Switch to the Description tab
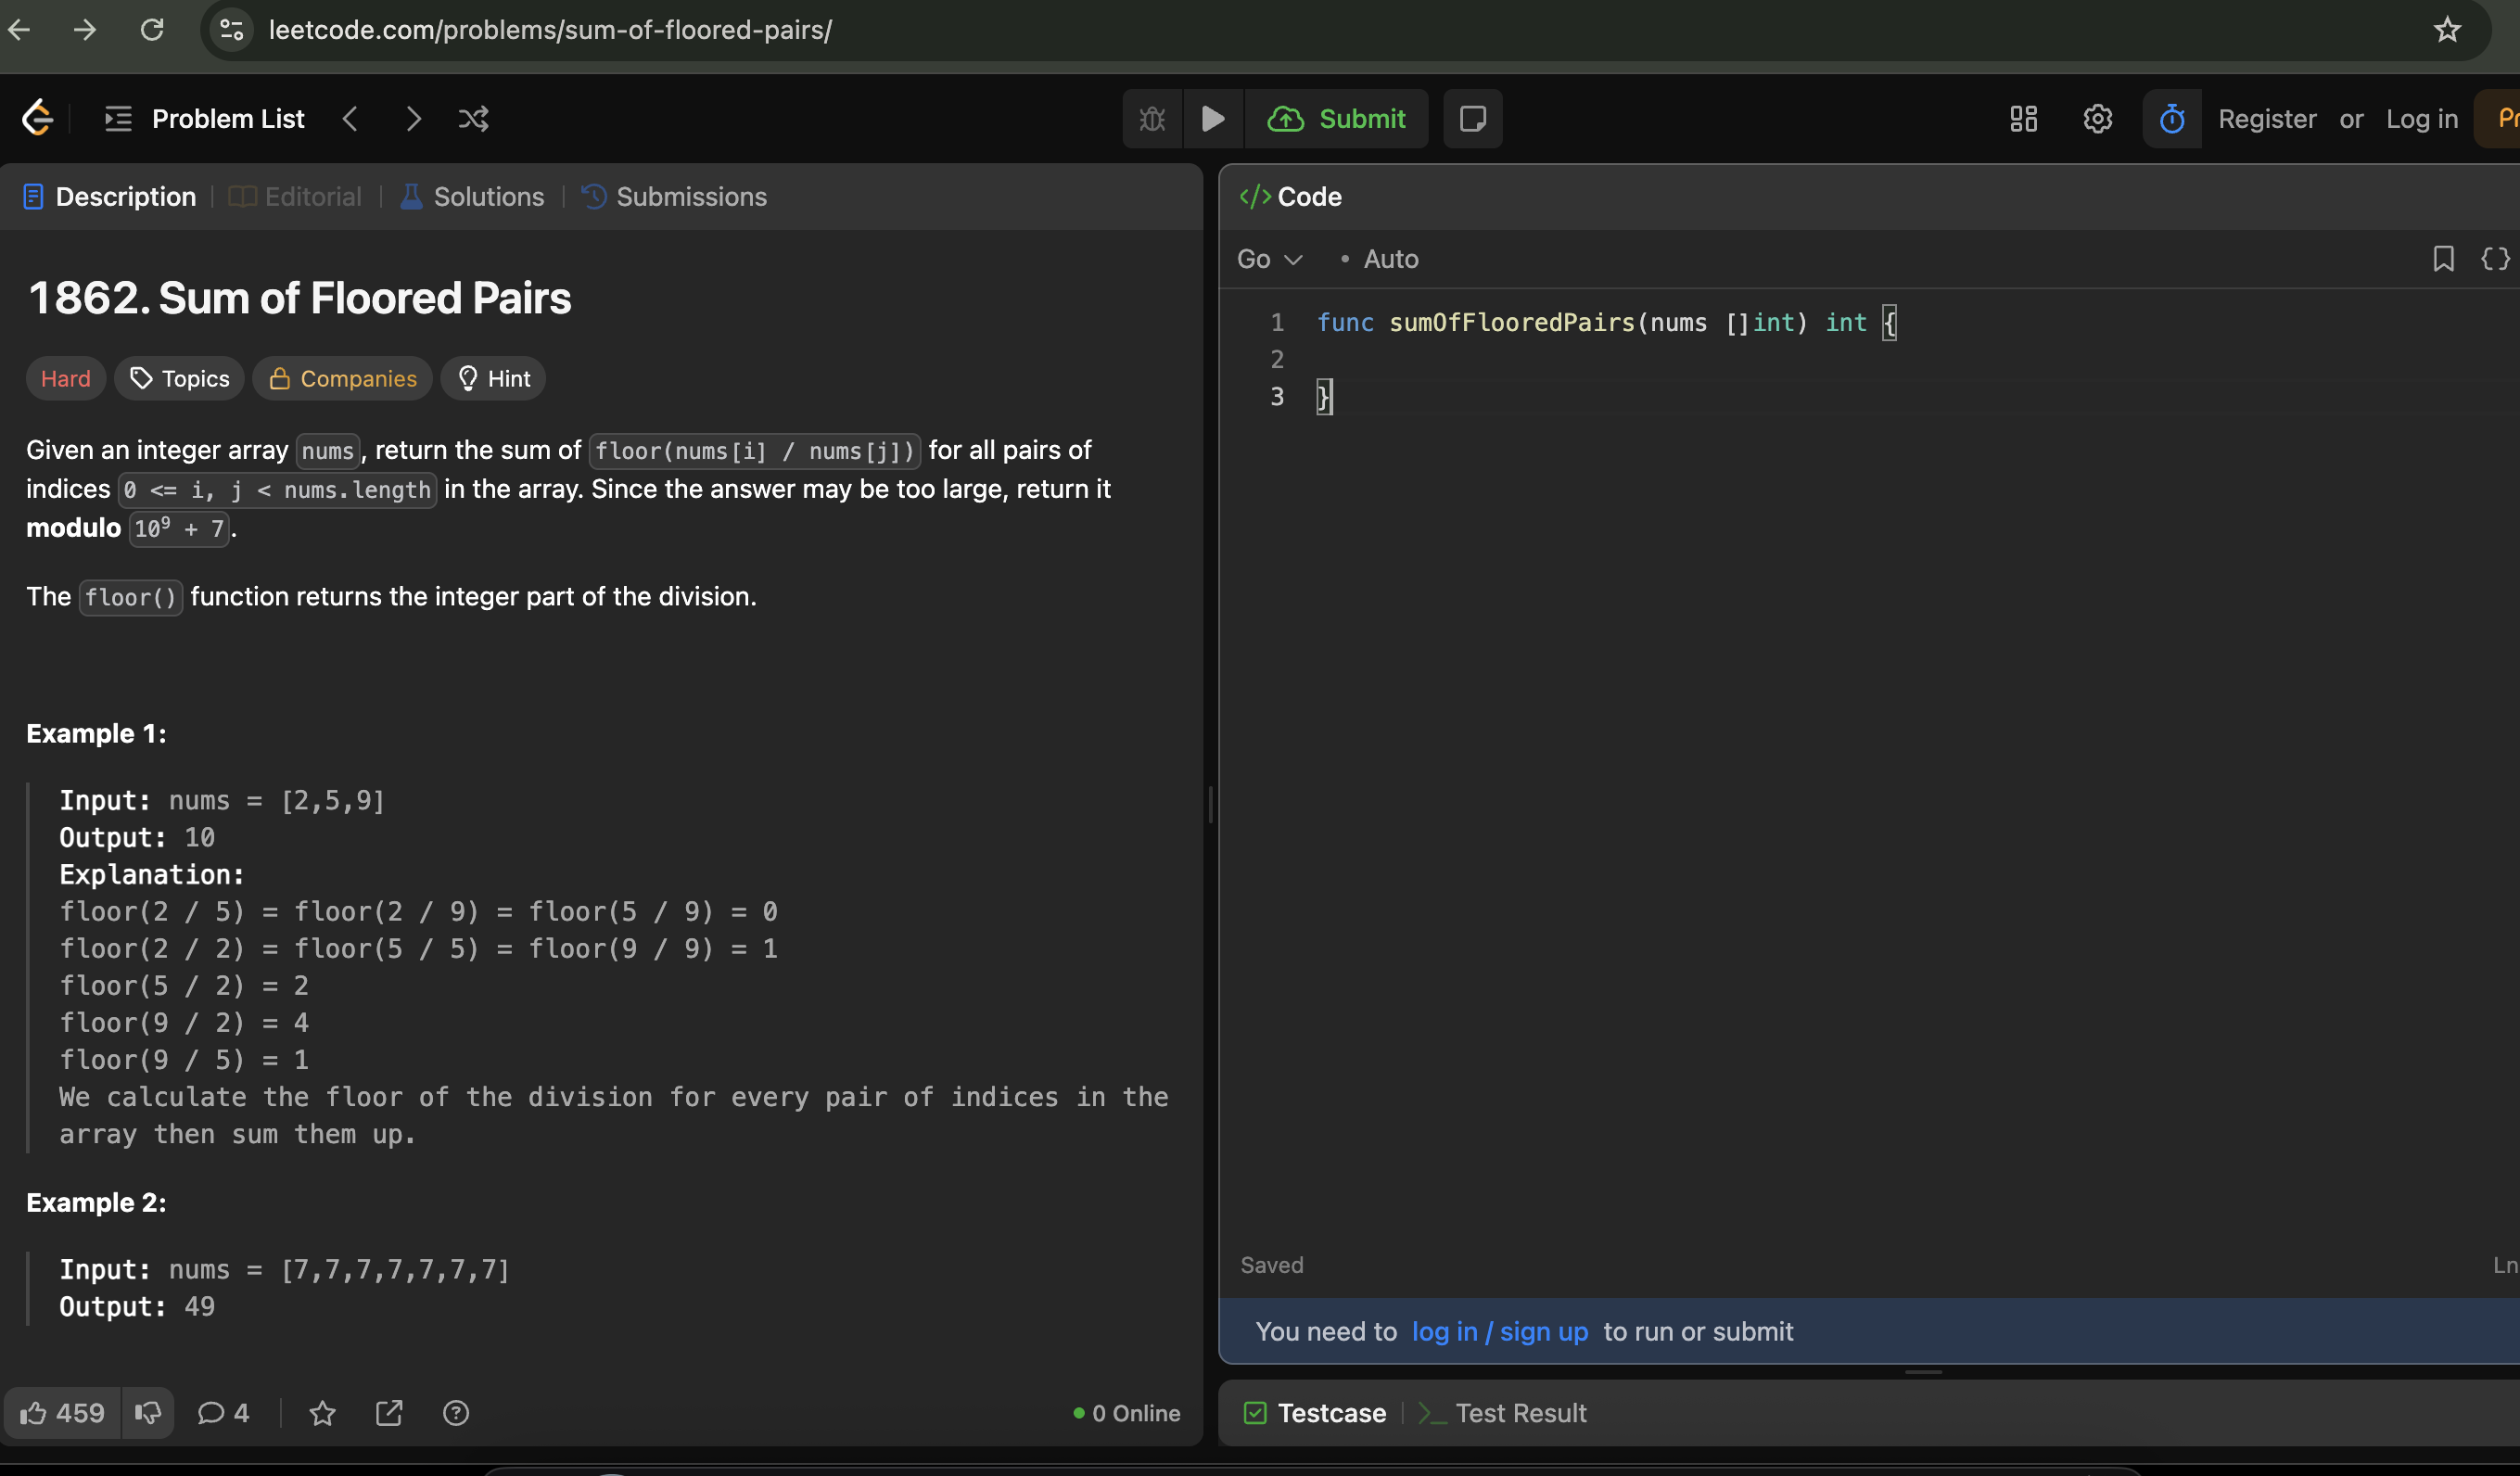The image size is (2520, 1476). click(110, 197)
